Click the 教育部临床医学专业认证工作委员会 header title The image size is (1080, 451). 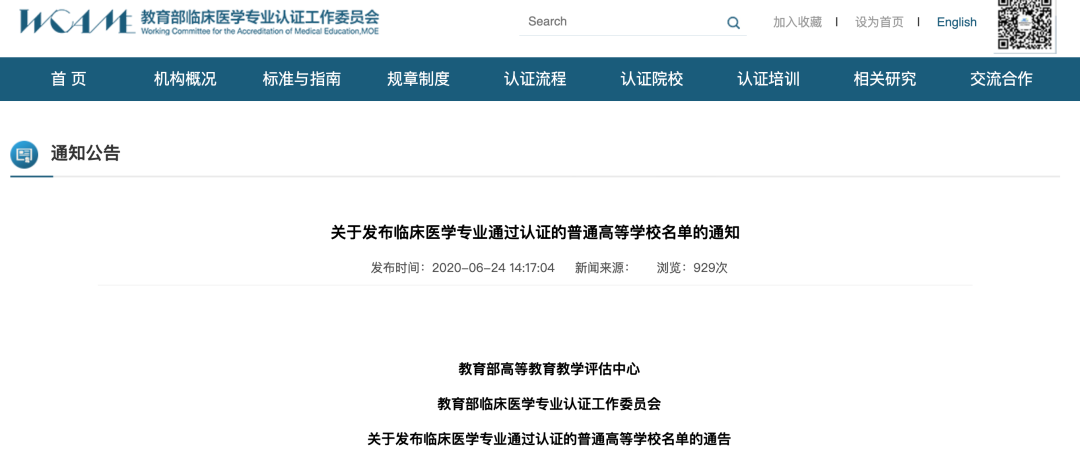coord(260,16)
